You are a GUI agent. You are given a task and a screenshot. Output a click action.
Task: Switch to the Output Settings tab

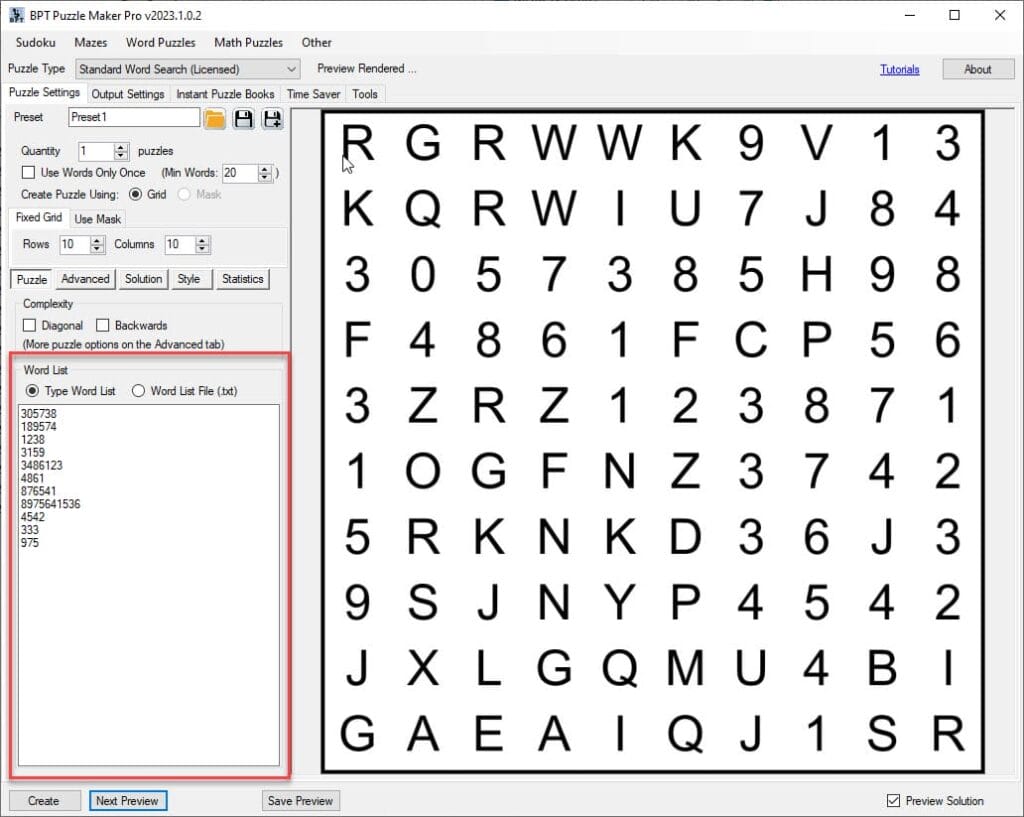coord(128,94)
